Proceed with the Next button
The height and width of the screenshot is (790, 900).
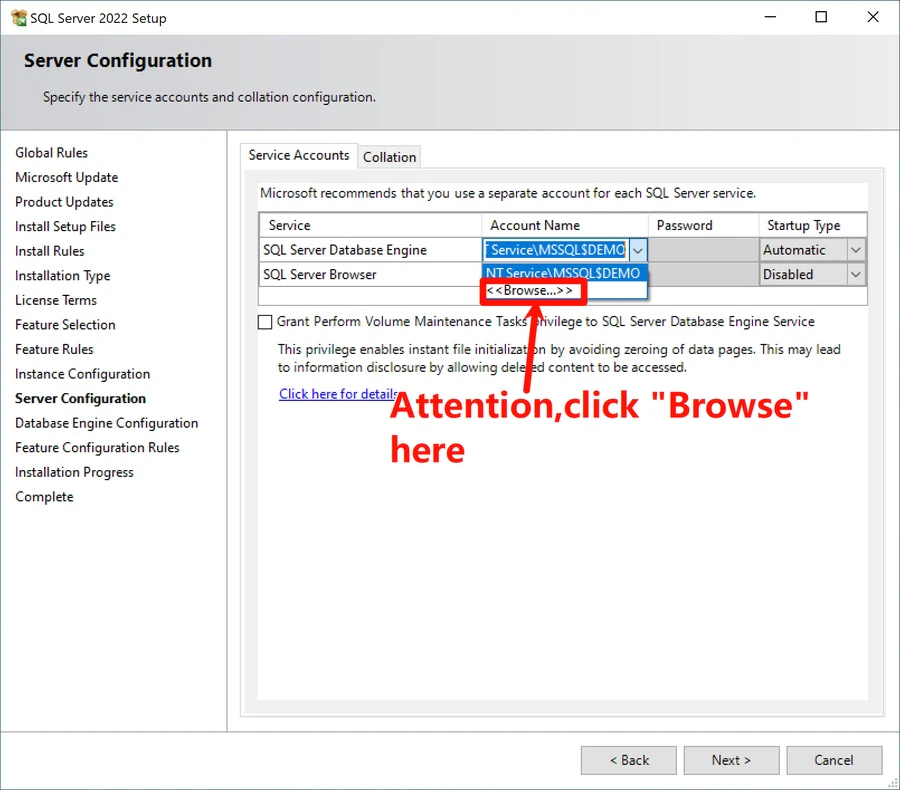(731, 760)
